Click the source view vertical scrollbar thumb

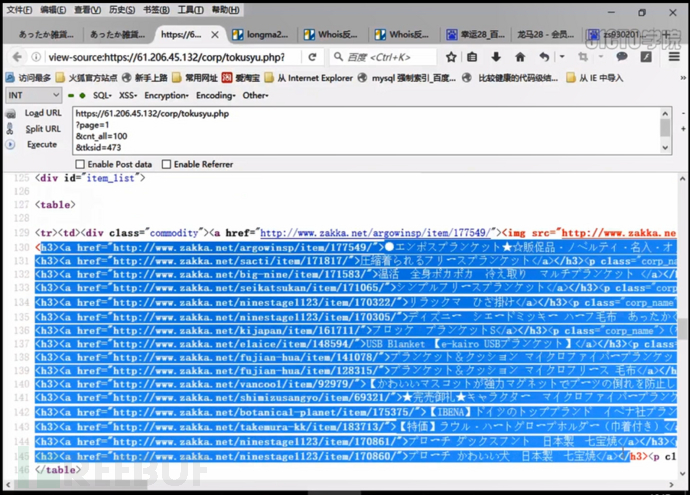[683, 329]
